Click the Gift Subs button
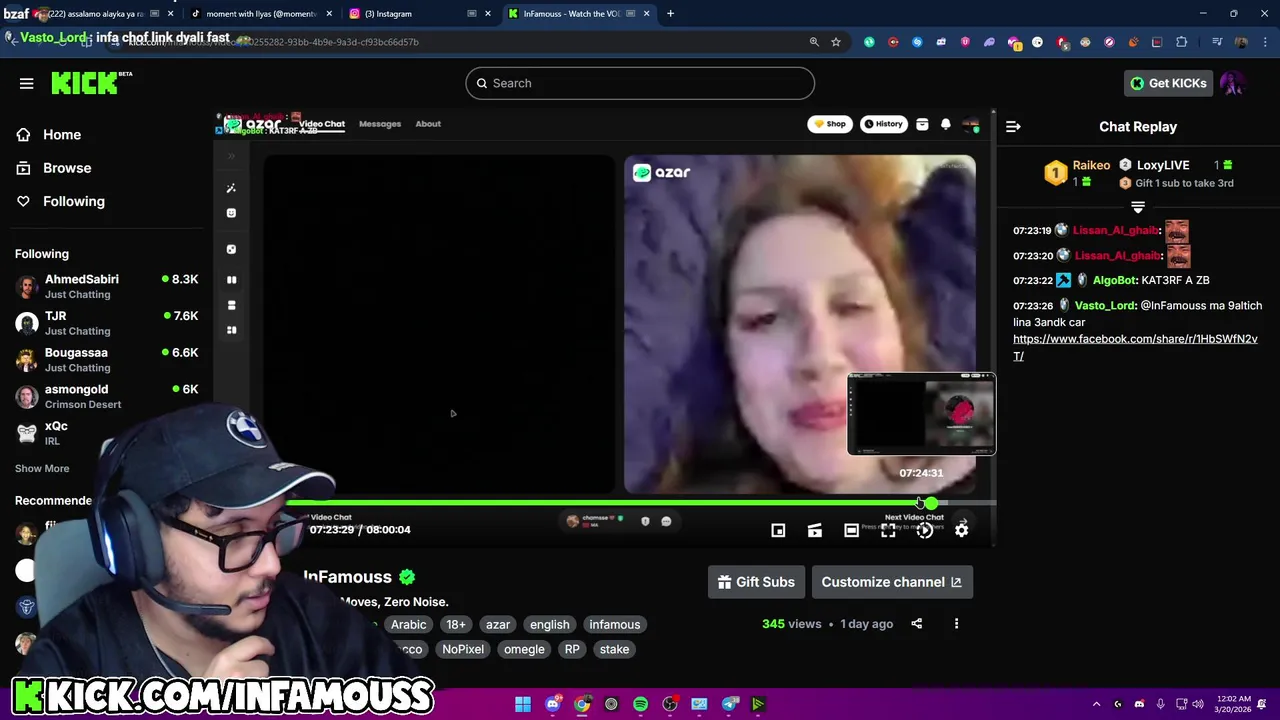Image resolution: width=1280 pixels, height=720 pixels. pyautogui.click(x=756, y=582)
